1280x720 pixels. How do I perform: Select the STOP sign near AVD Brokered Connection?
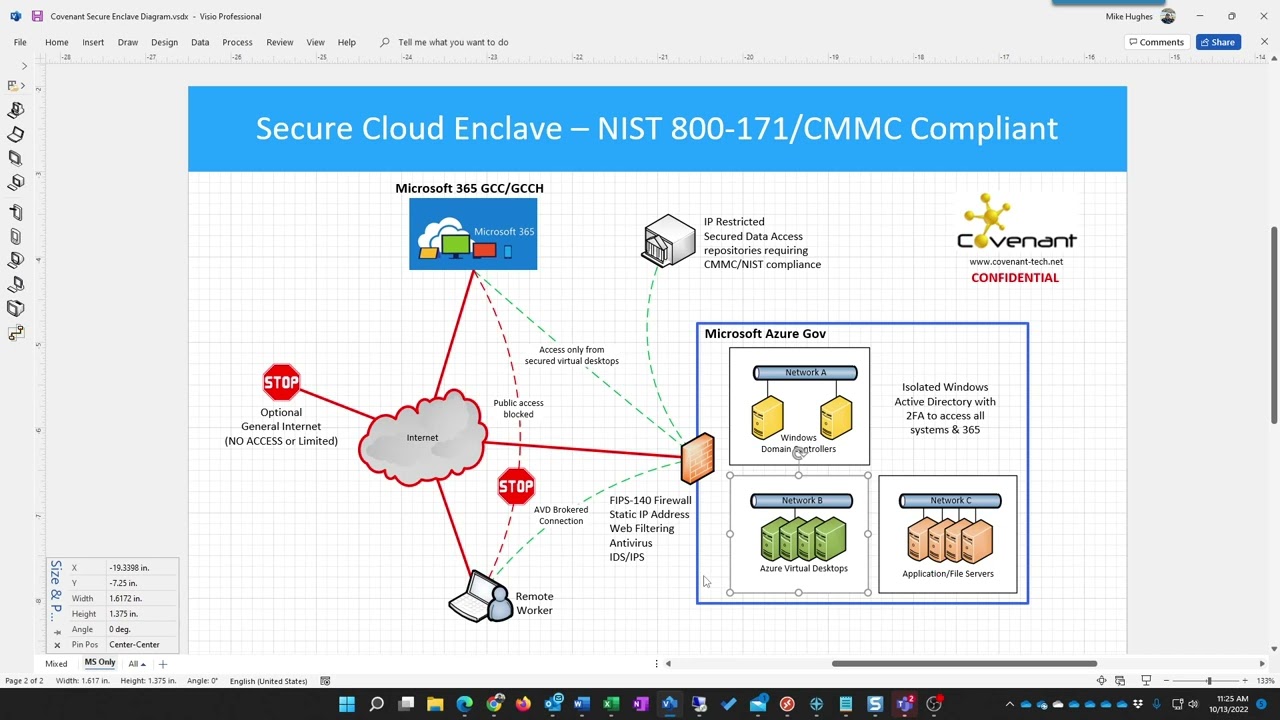coord(516,486)
